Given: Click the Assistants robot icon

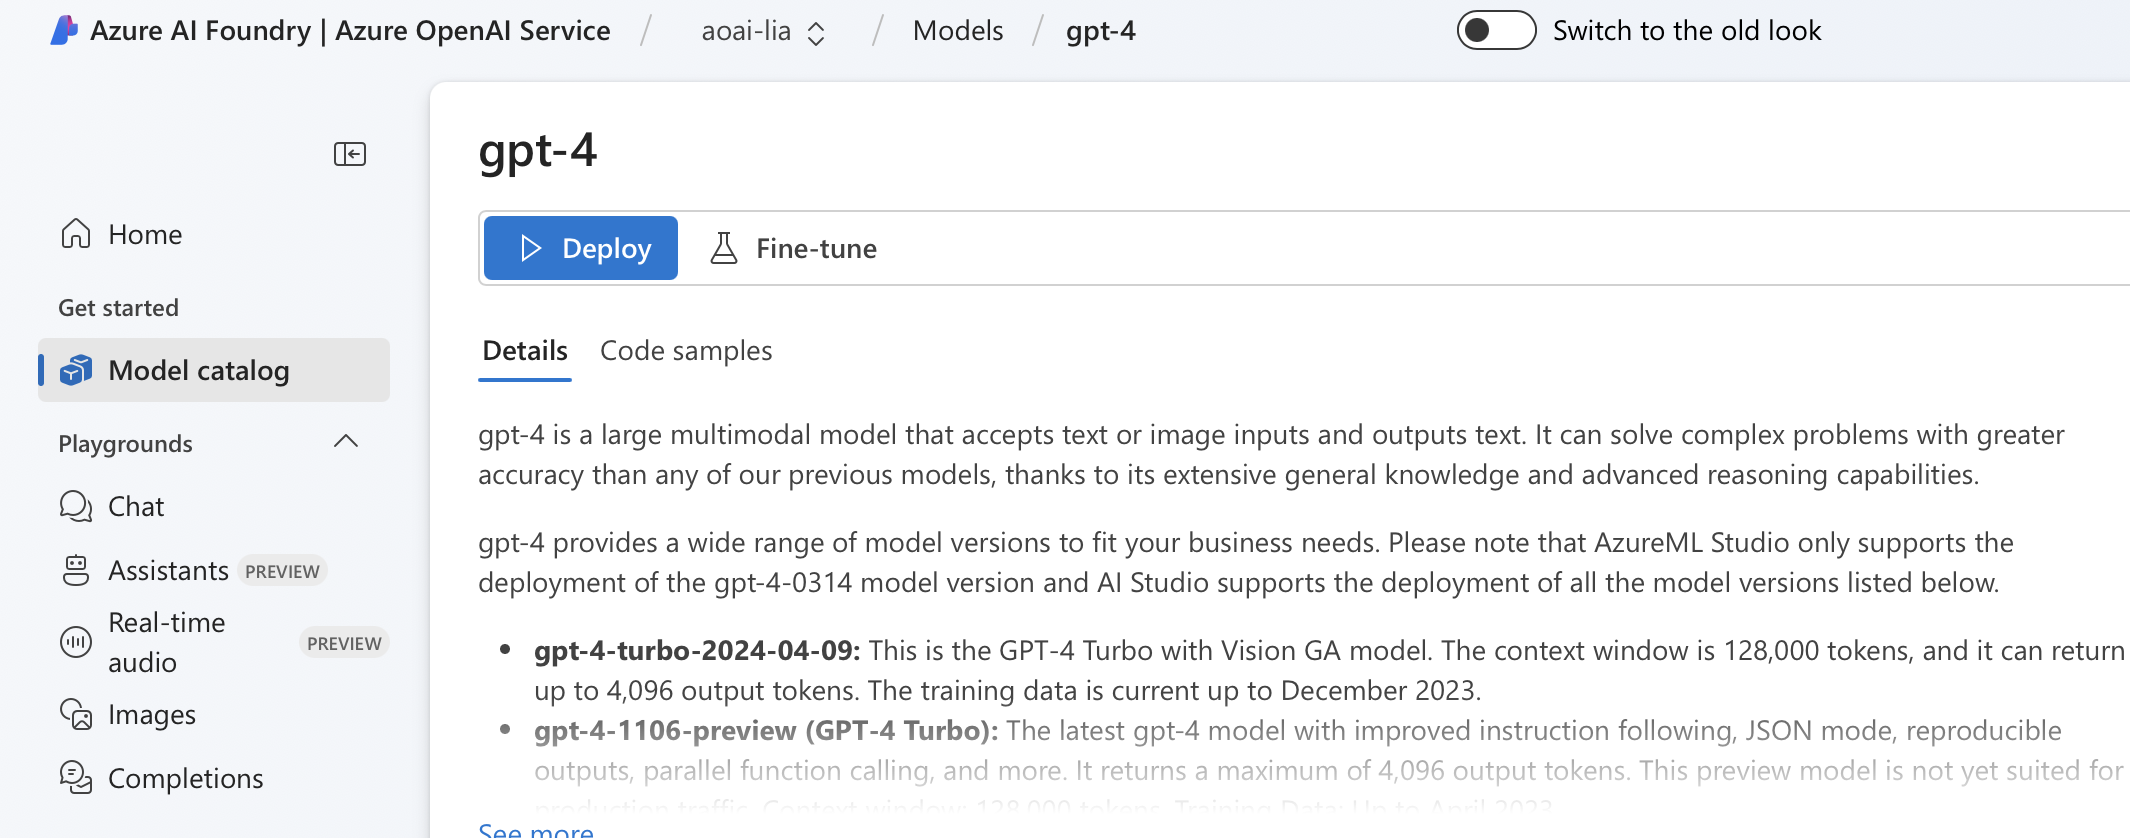Looking at the screenshot, I should [76, 570].
